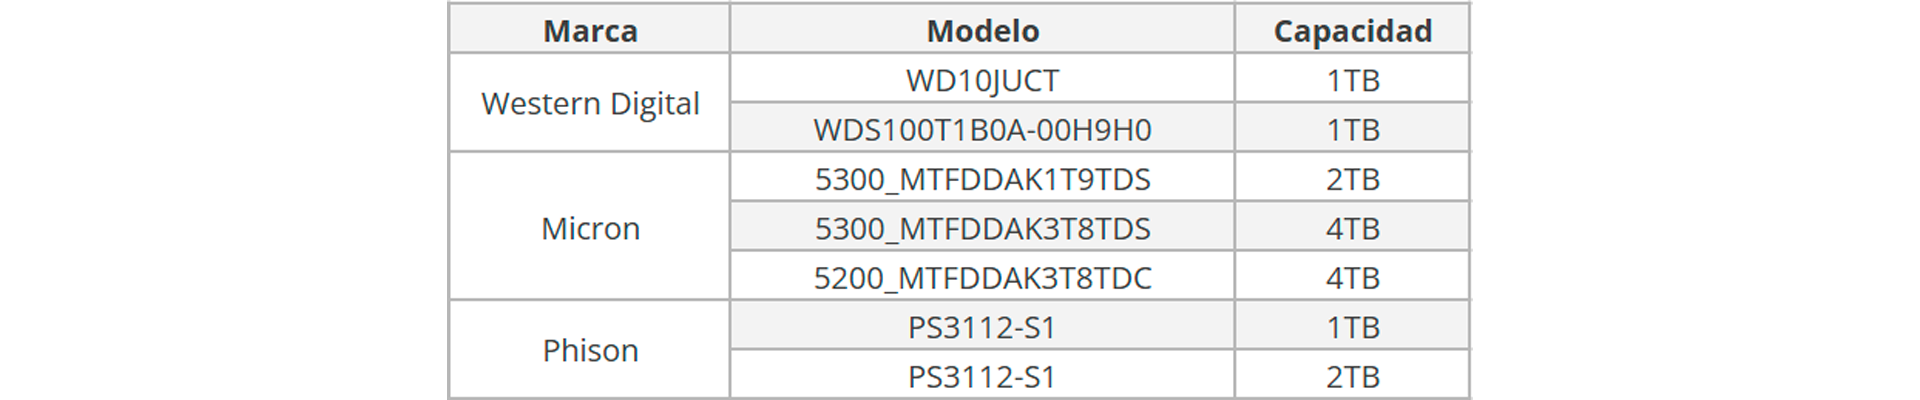
Task: Click the 1TB capacity in Phison rows
Action: coord(1352,327)
